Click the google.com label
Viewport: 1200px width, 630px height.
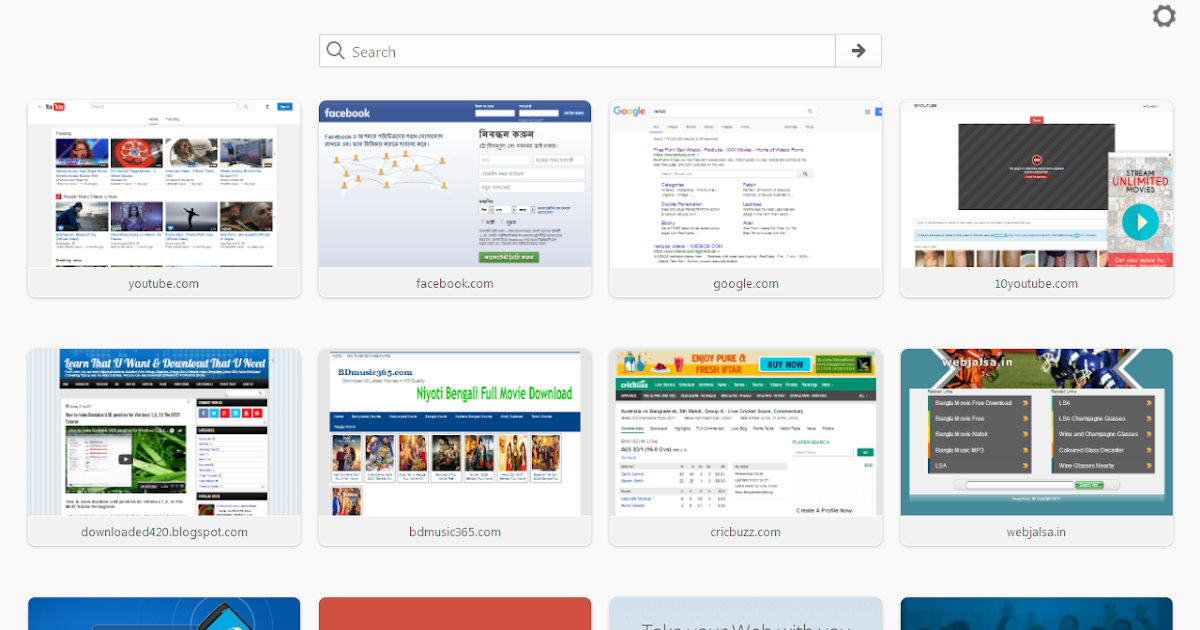746,283
